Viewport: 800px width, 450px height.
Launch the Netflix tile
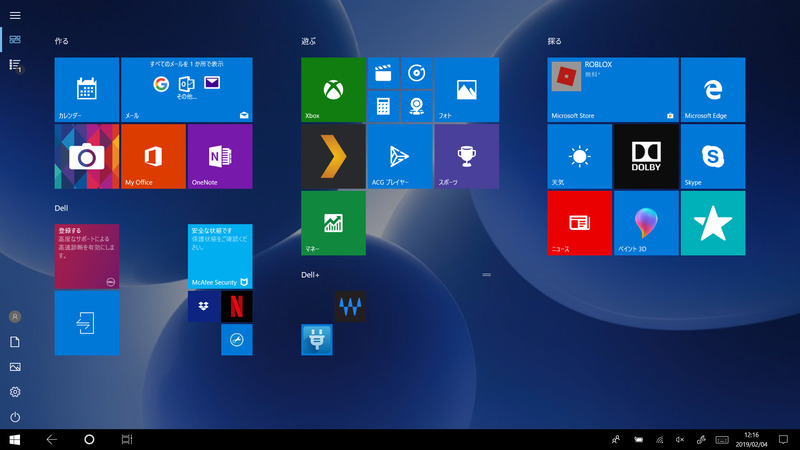coord(237,307)
